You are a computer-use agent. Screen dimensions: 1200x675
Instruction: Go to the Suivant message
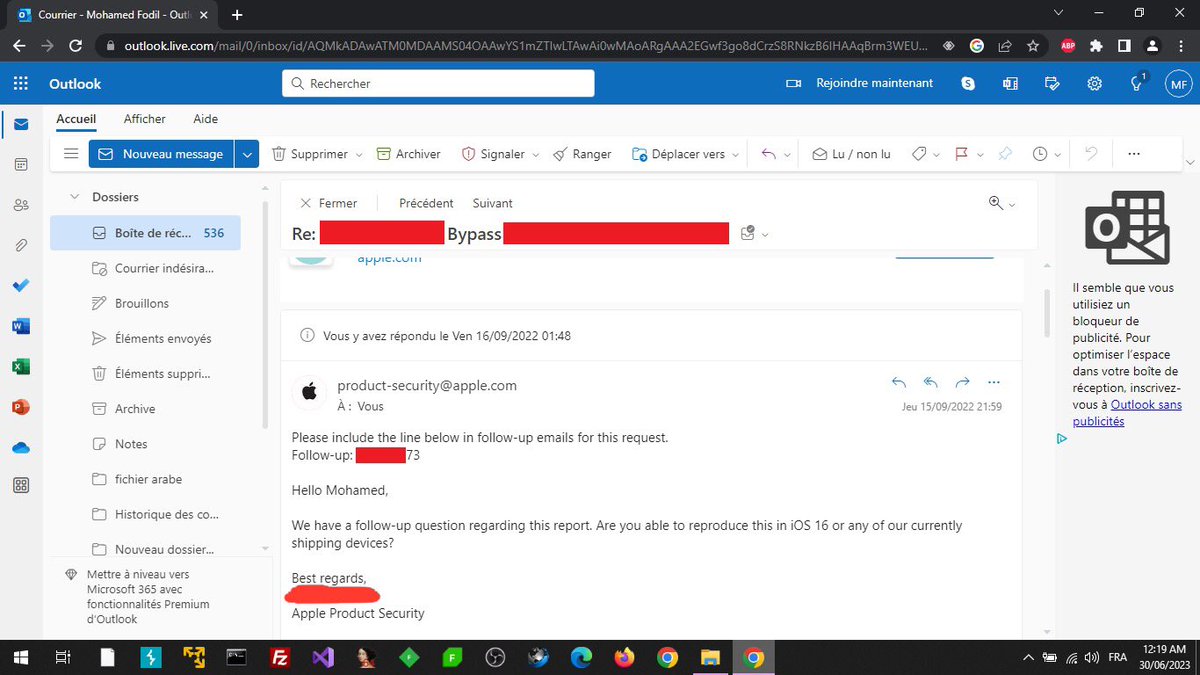[492, 203]
